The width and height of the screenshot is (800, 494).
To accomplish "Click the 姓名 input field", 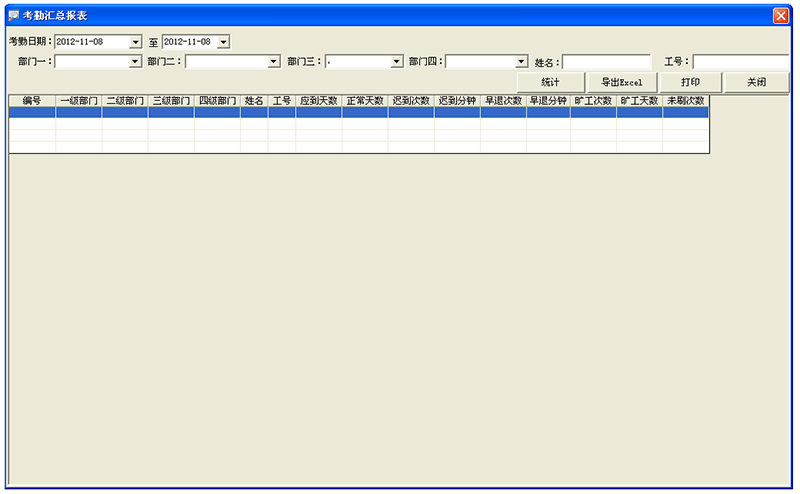I will point(606,62).
